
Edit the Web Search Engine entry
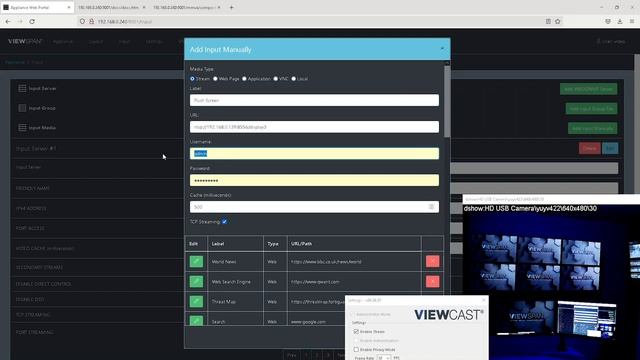(196, 281)
